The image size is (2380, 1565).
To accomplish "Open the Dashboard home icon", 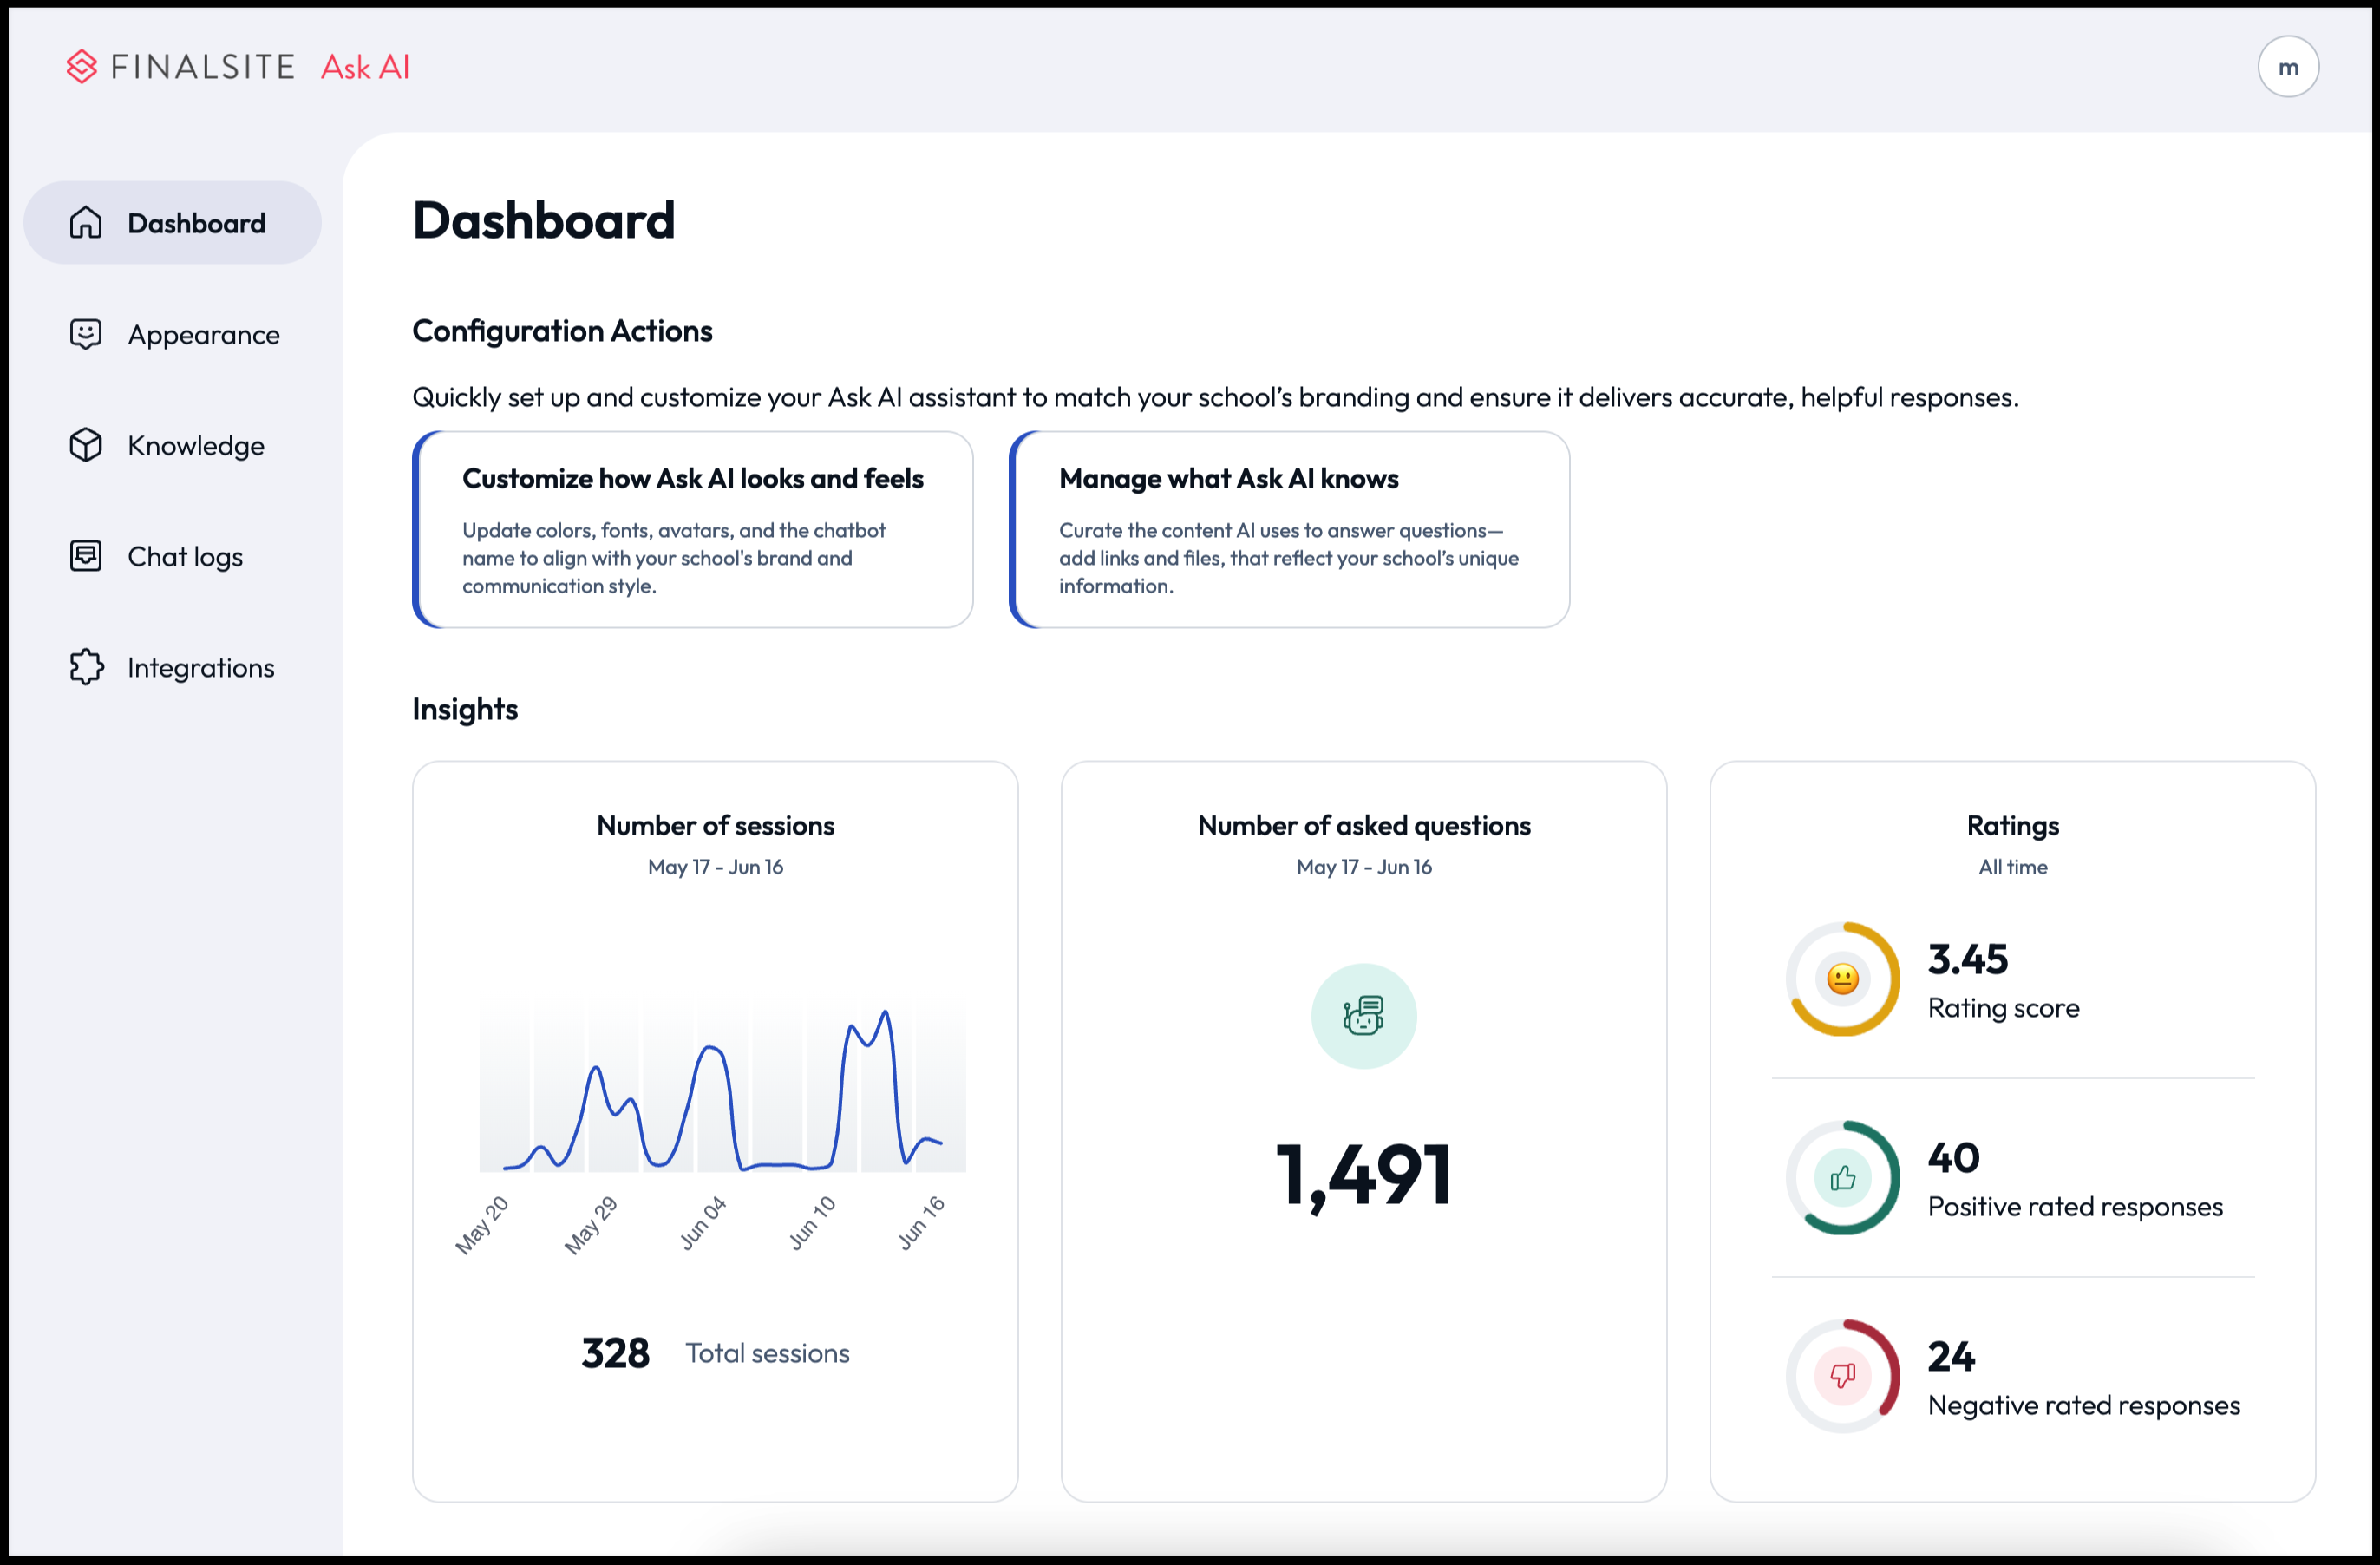I will pos(86,223).
